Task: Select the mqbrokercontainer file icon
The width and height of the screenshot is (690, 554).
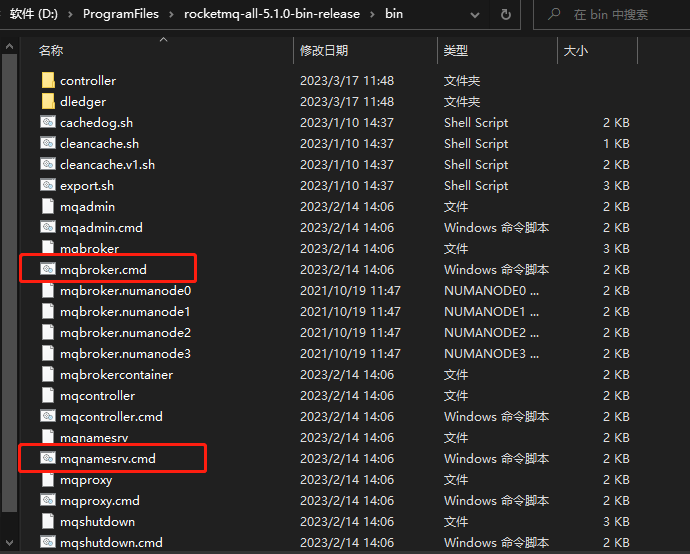Action: click(48, 374)
